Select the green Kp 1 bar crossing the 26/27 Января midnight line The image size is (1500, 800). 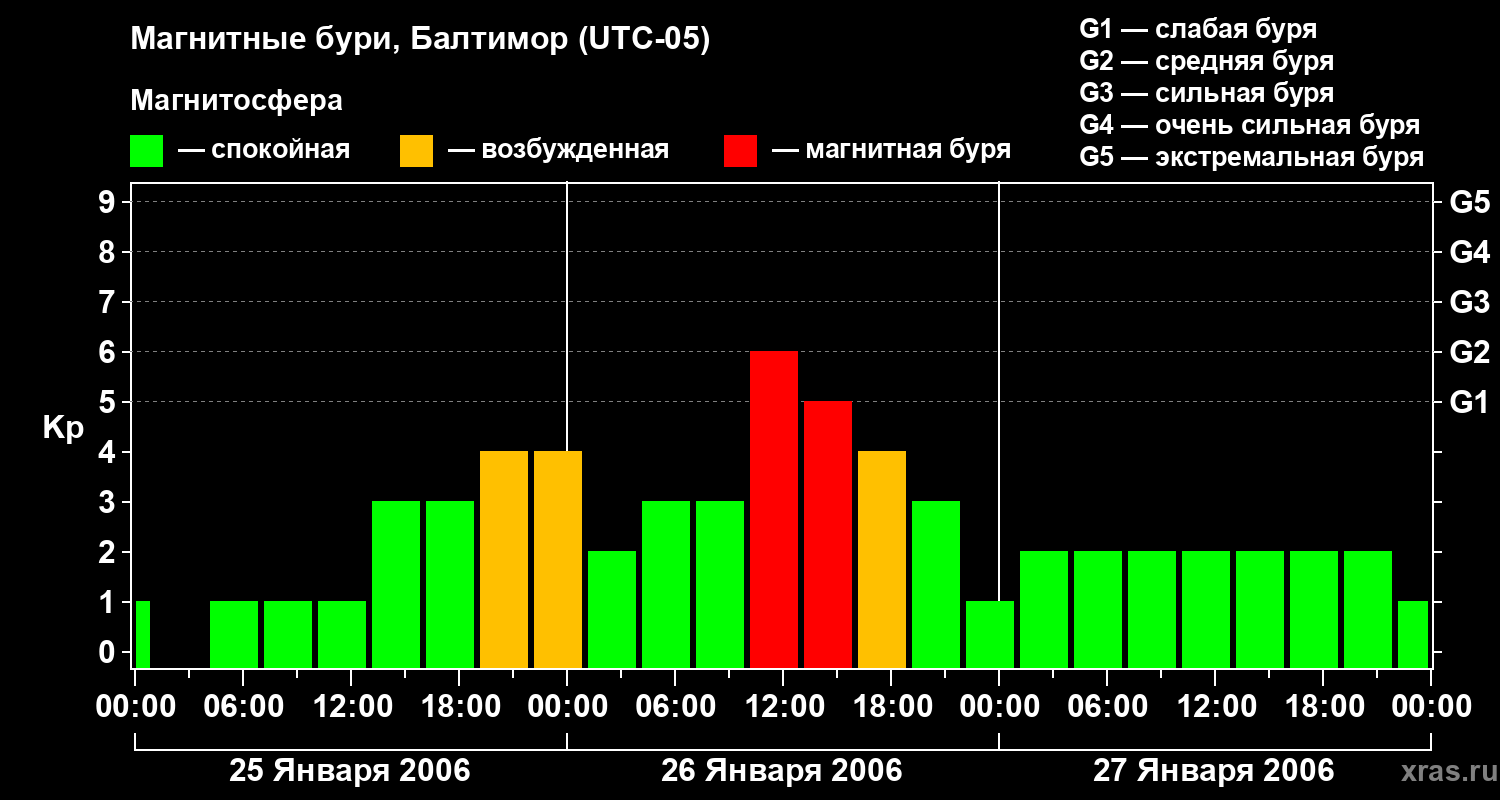990,635
